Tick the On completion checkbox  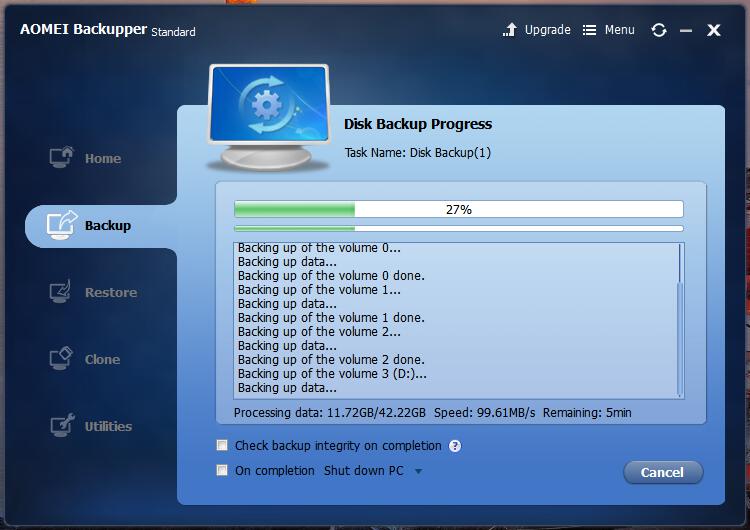(x=222, y=470)
